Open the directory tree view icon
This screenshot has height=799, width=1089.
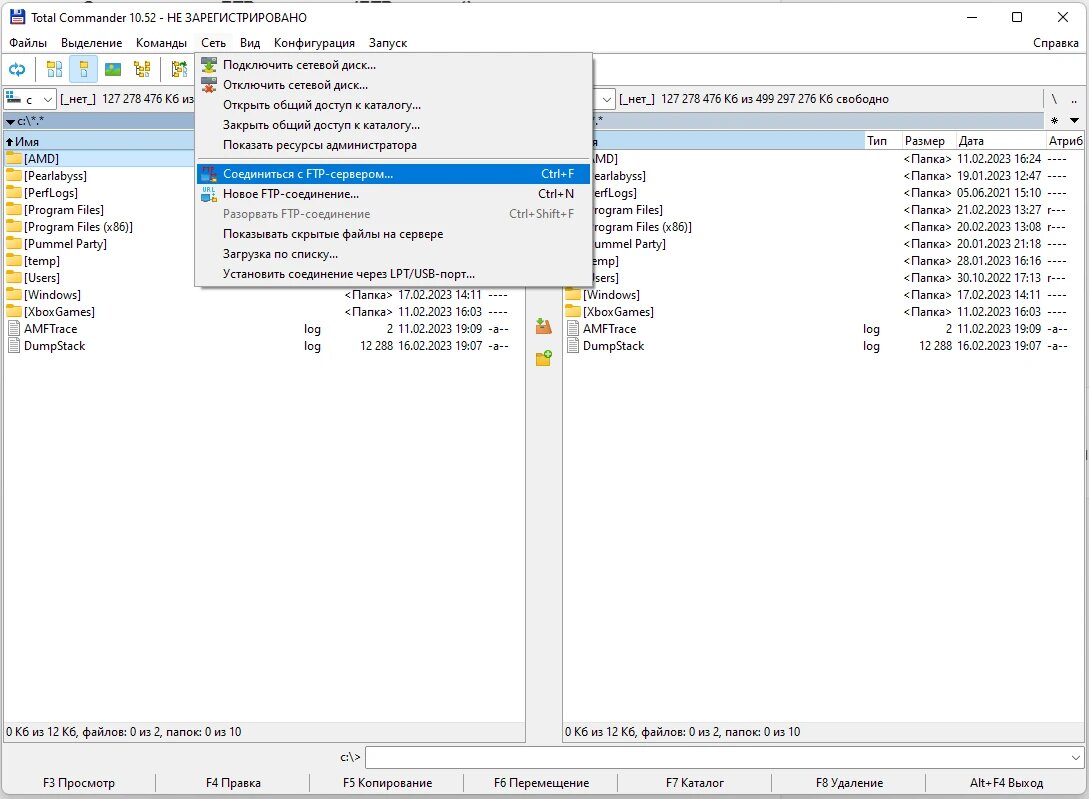(142, 69)
